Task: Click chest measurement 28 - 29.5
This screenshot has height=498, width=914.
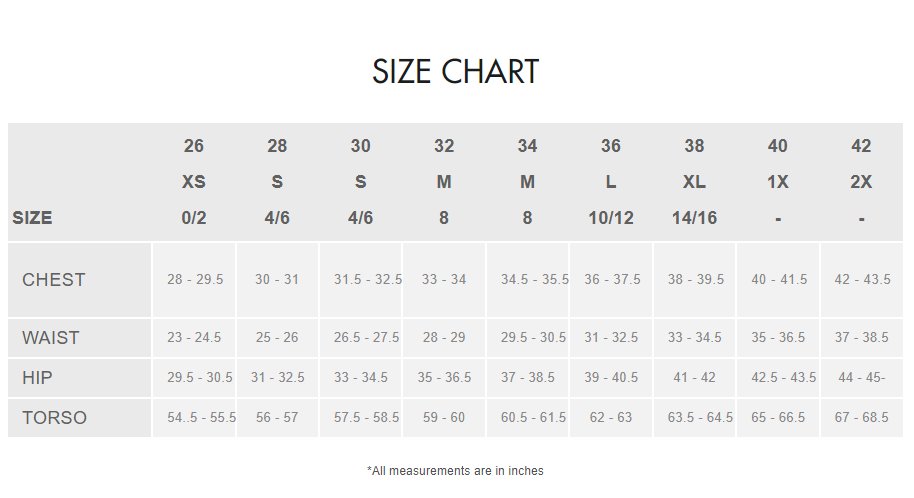Action: (195, 280)
